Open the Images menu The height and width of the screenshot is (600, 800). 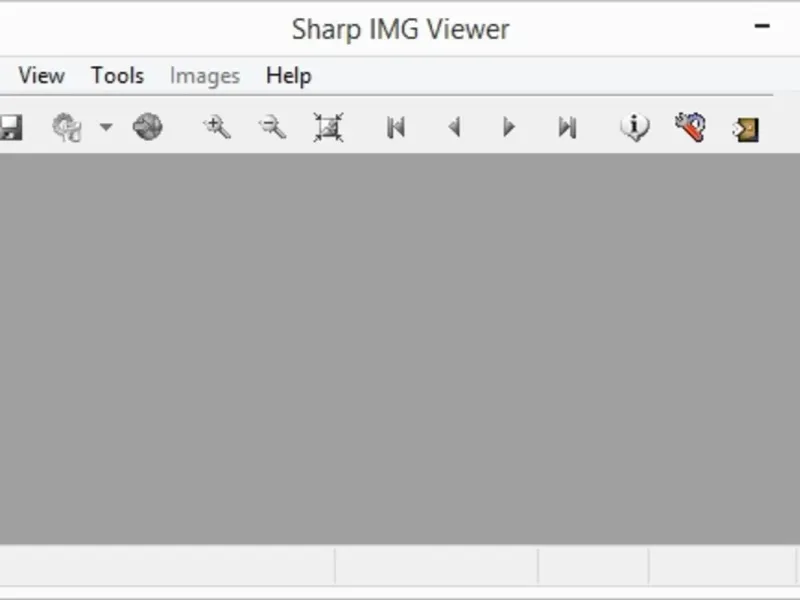pyautogui.click(x=205, y=76)
